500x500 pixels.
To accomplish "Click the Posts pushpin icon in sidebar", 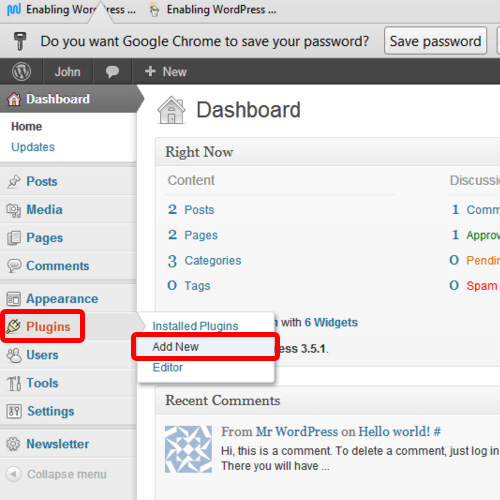I will click(x=14, y=182).
